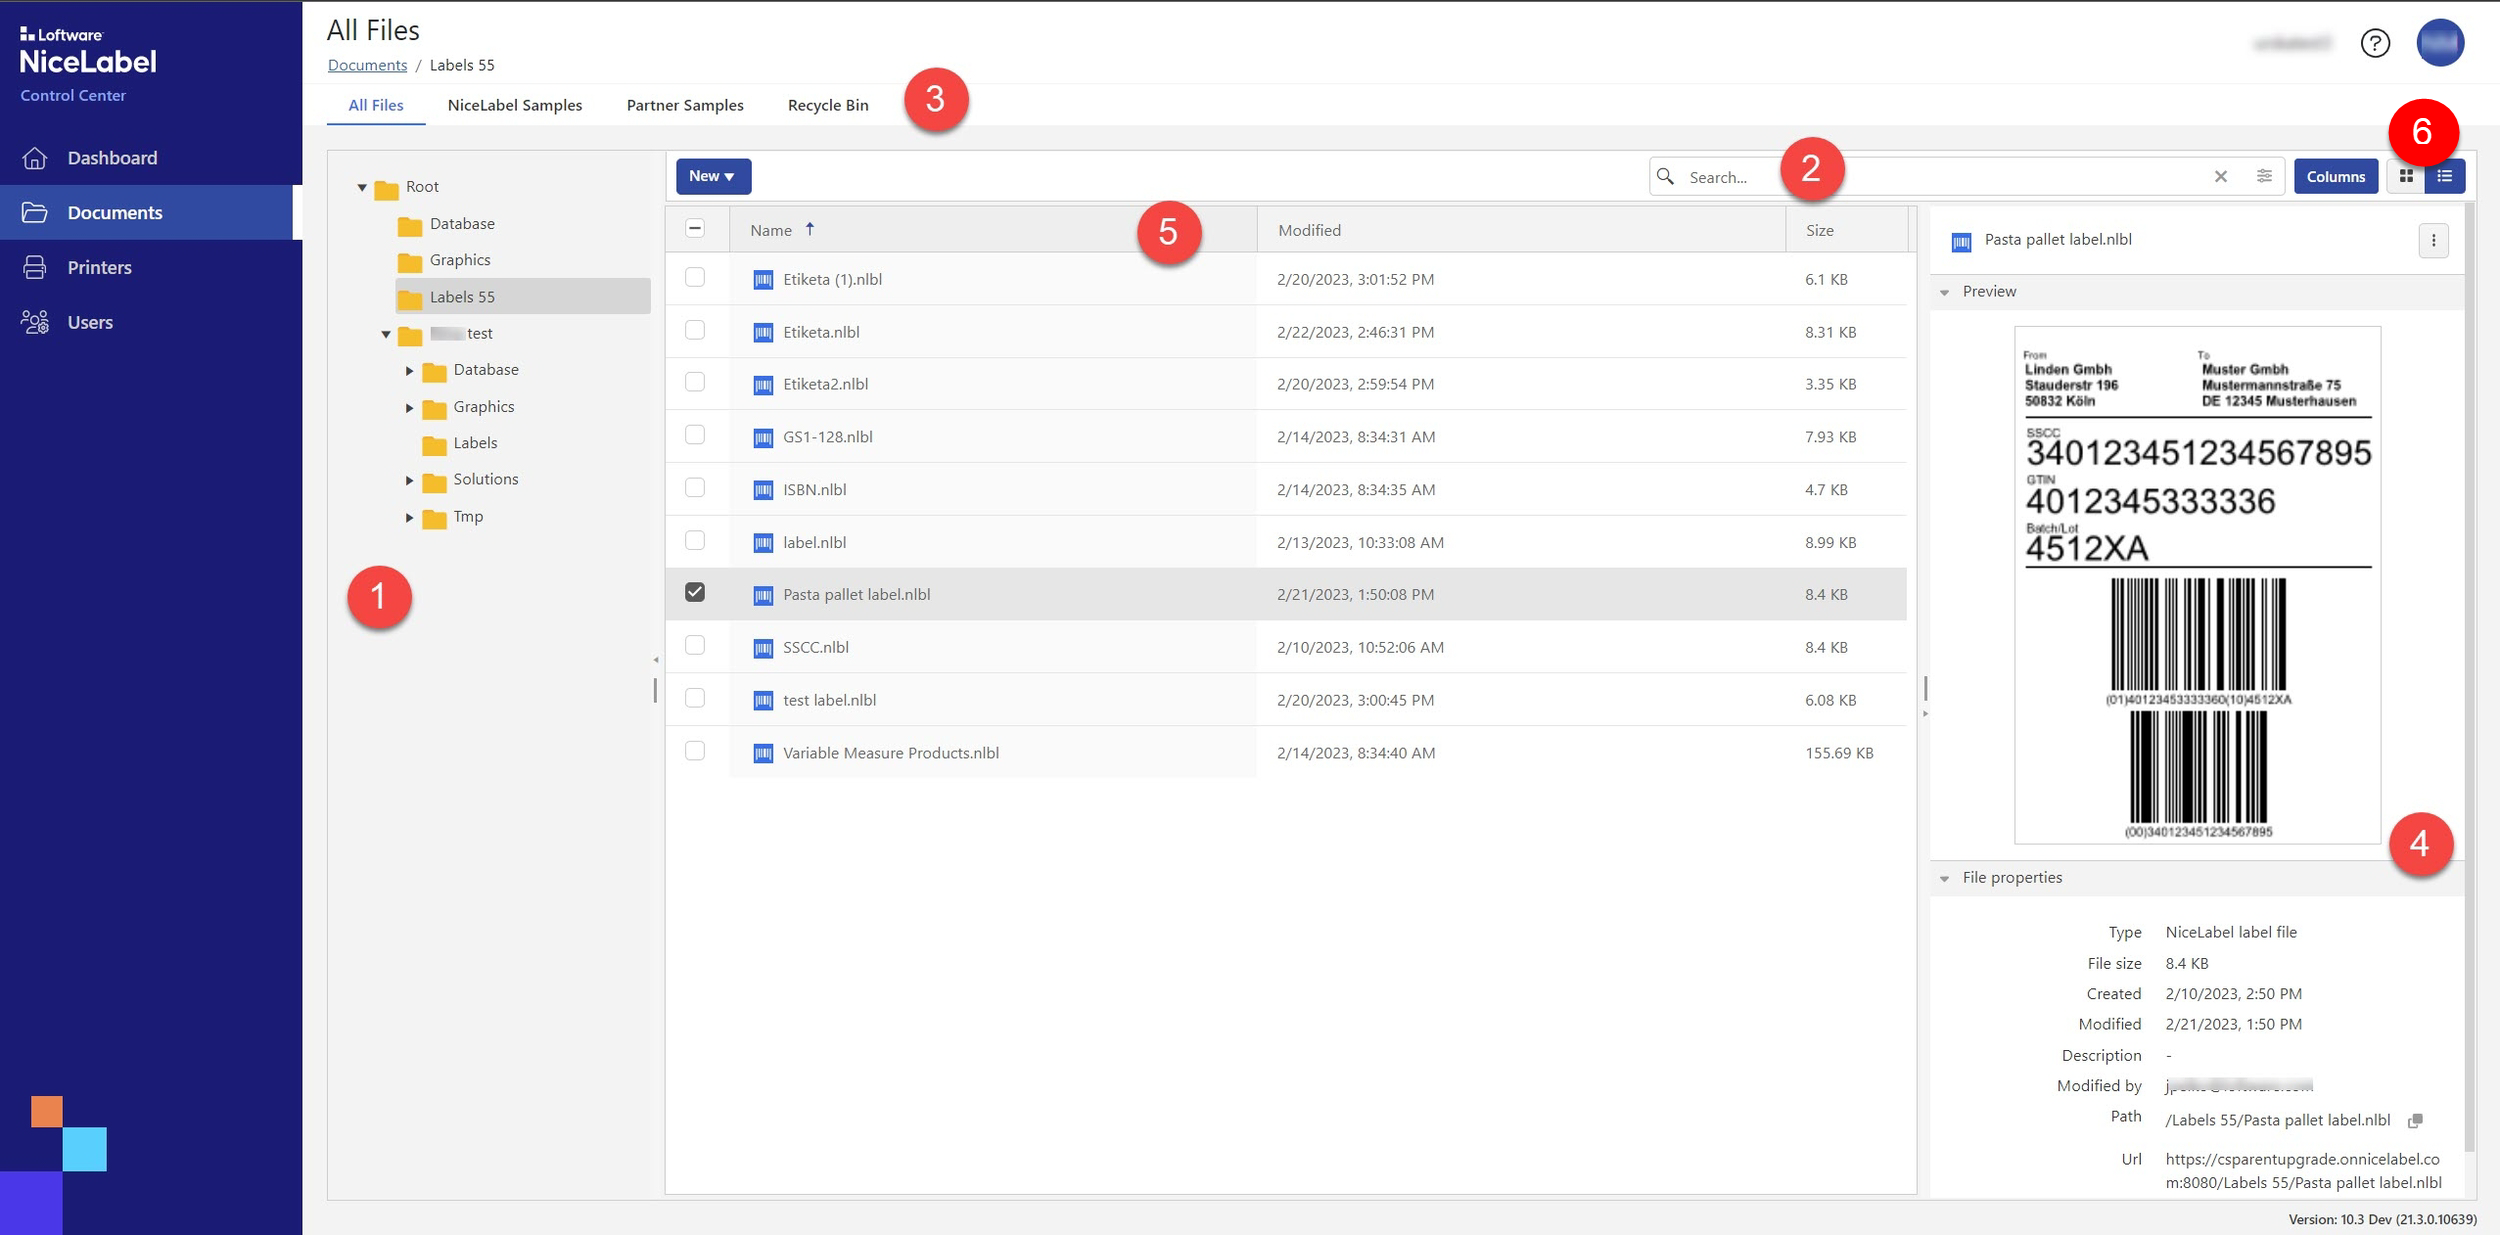Clear the search with the X icon
This screenshot has width=2500, height=1235.
(2221, 176)
